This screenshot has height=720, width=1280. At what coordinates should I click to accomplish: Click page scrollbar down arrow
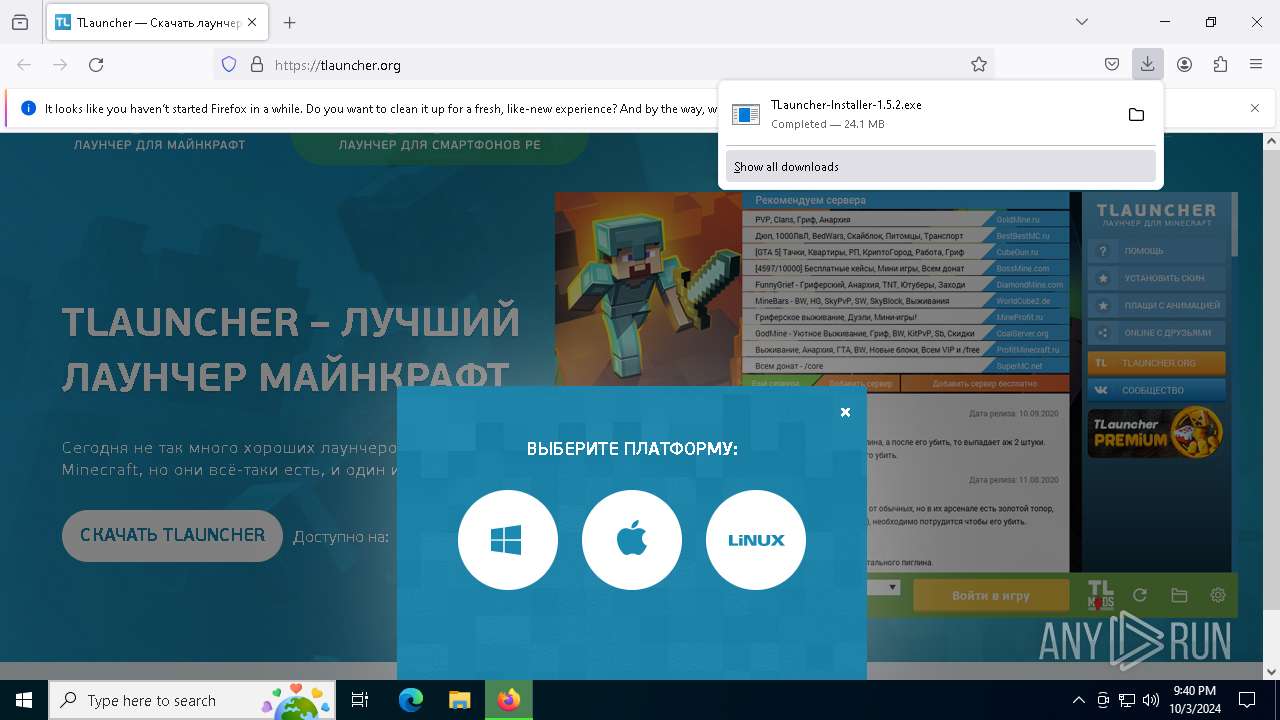click(1271, 671)
